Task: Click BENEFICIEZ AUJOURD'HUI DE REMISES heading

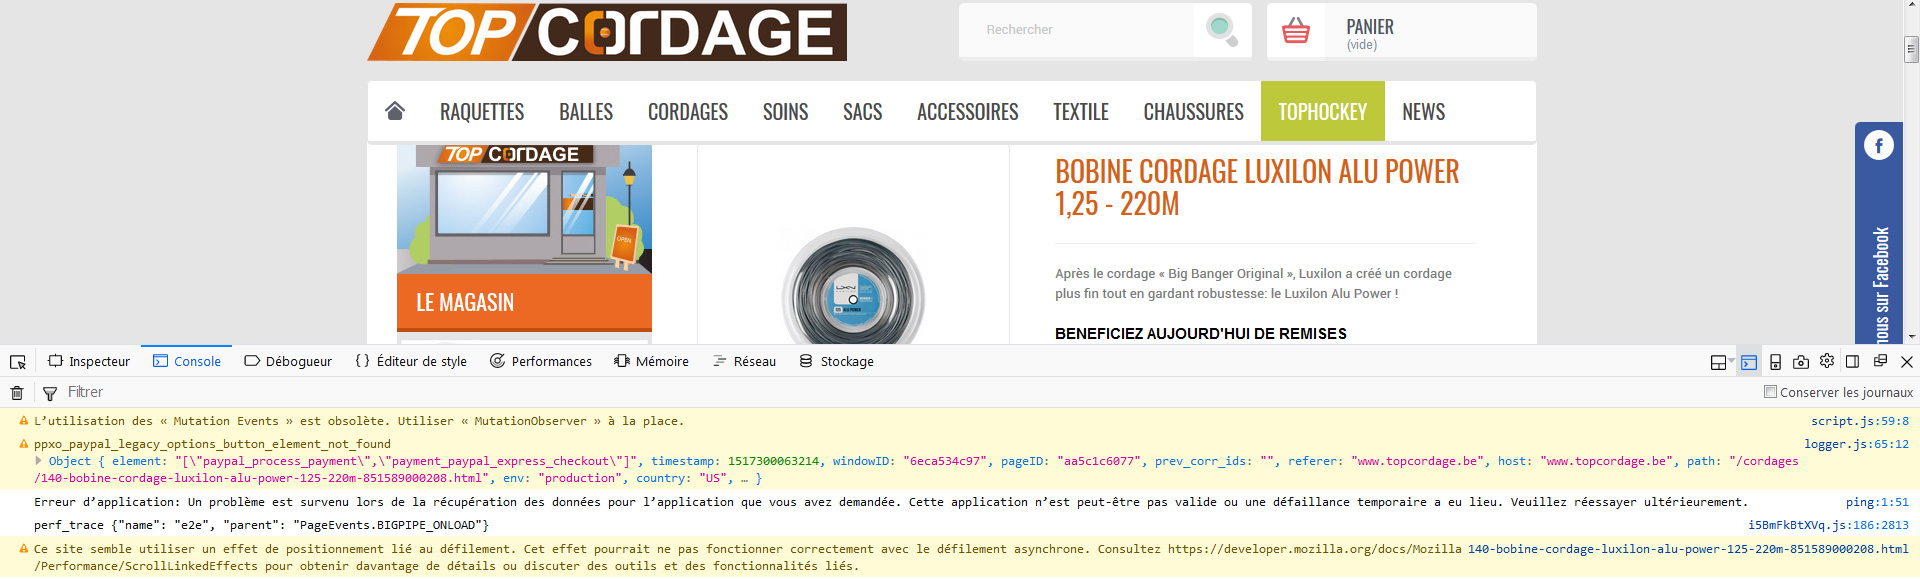Action: point(1201,334)
